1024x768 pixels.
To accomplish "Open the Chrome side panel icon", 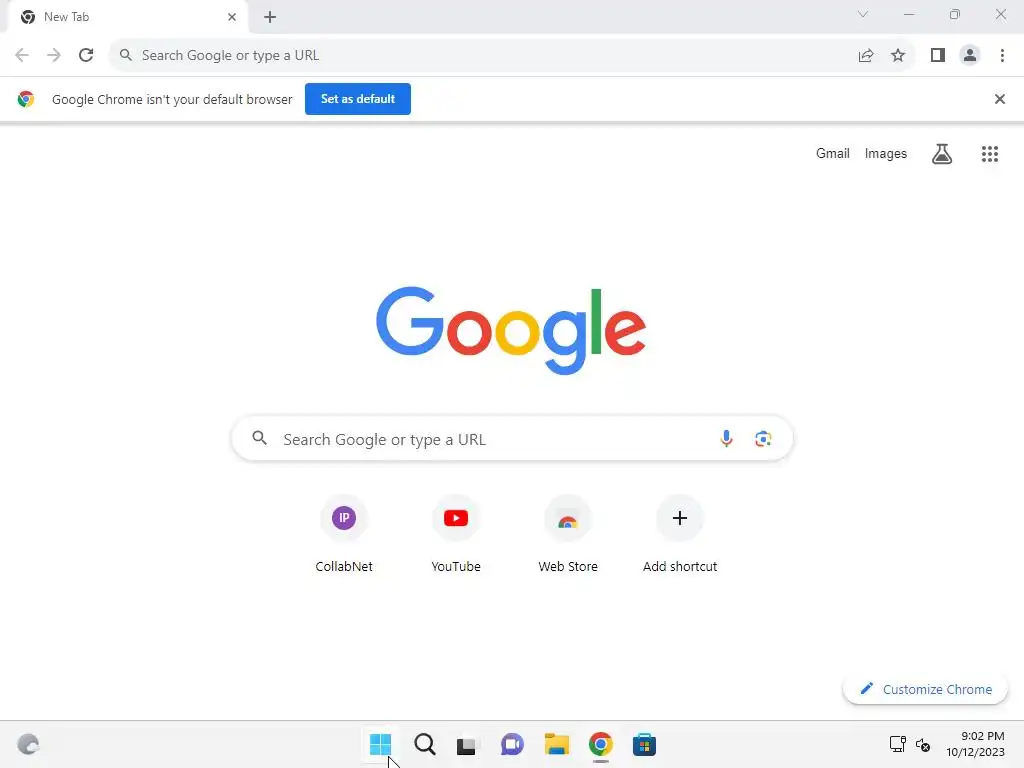I will 938,56.
